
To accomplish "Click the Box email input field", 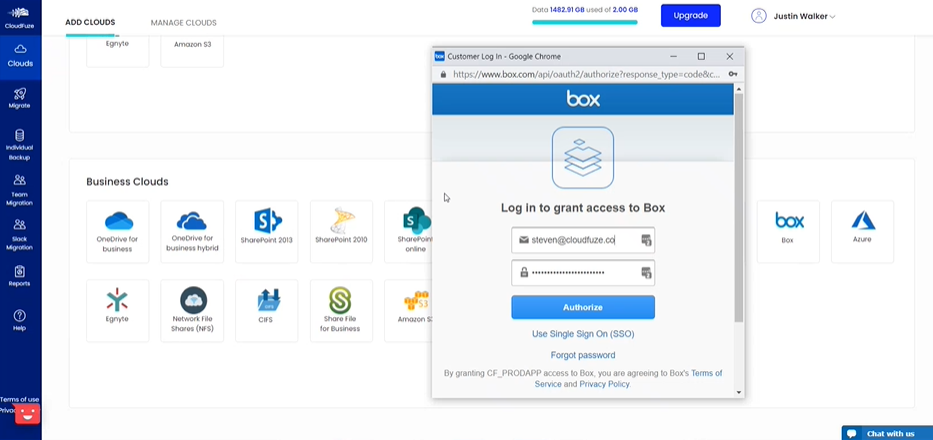I will [x=583, y=240].
